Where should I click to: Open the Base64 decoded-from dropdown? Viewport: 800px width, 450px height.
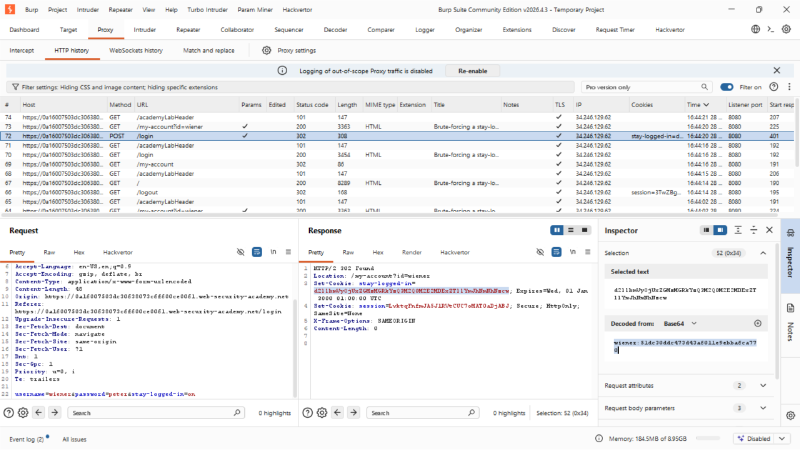coord(680,323)
